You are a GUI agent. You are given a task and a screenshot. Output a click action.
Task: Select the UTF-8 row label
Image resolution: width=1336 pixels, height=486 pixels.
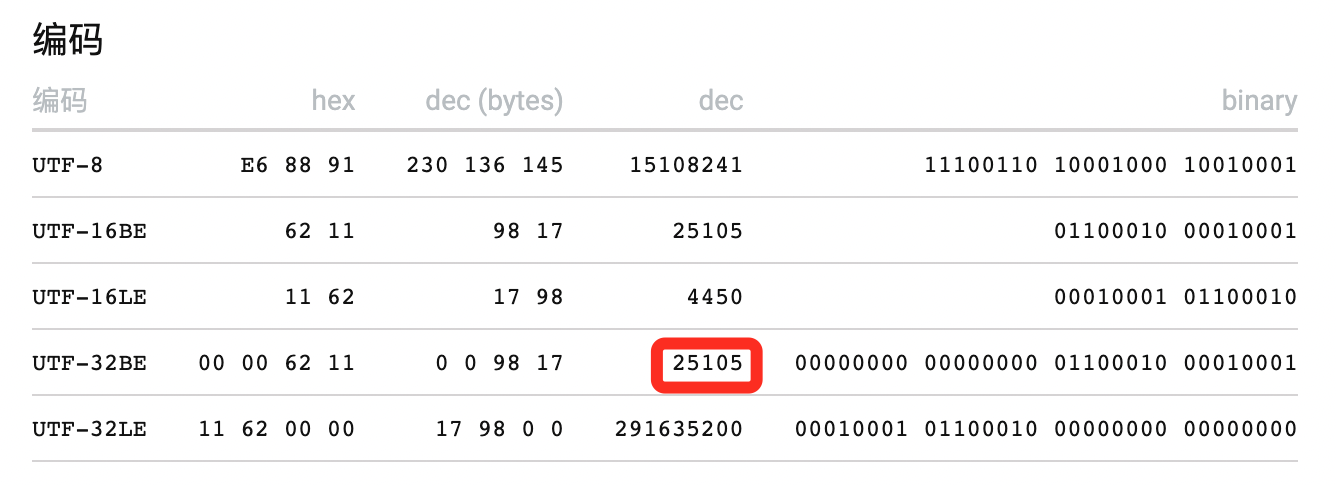68,165
